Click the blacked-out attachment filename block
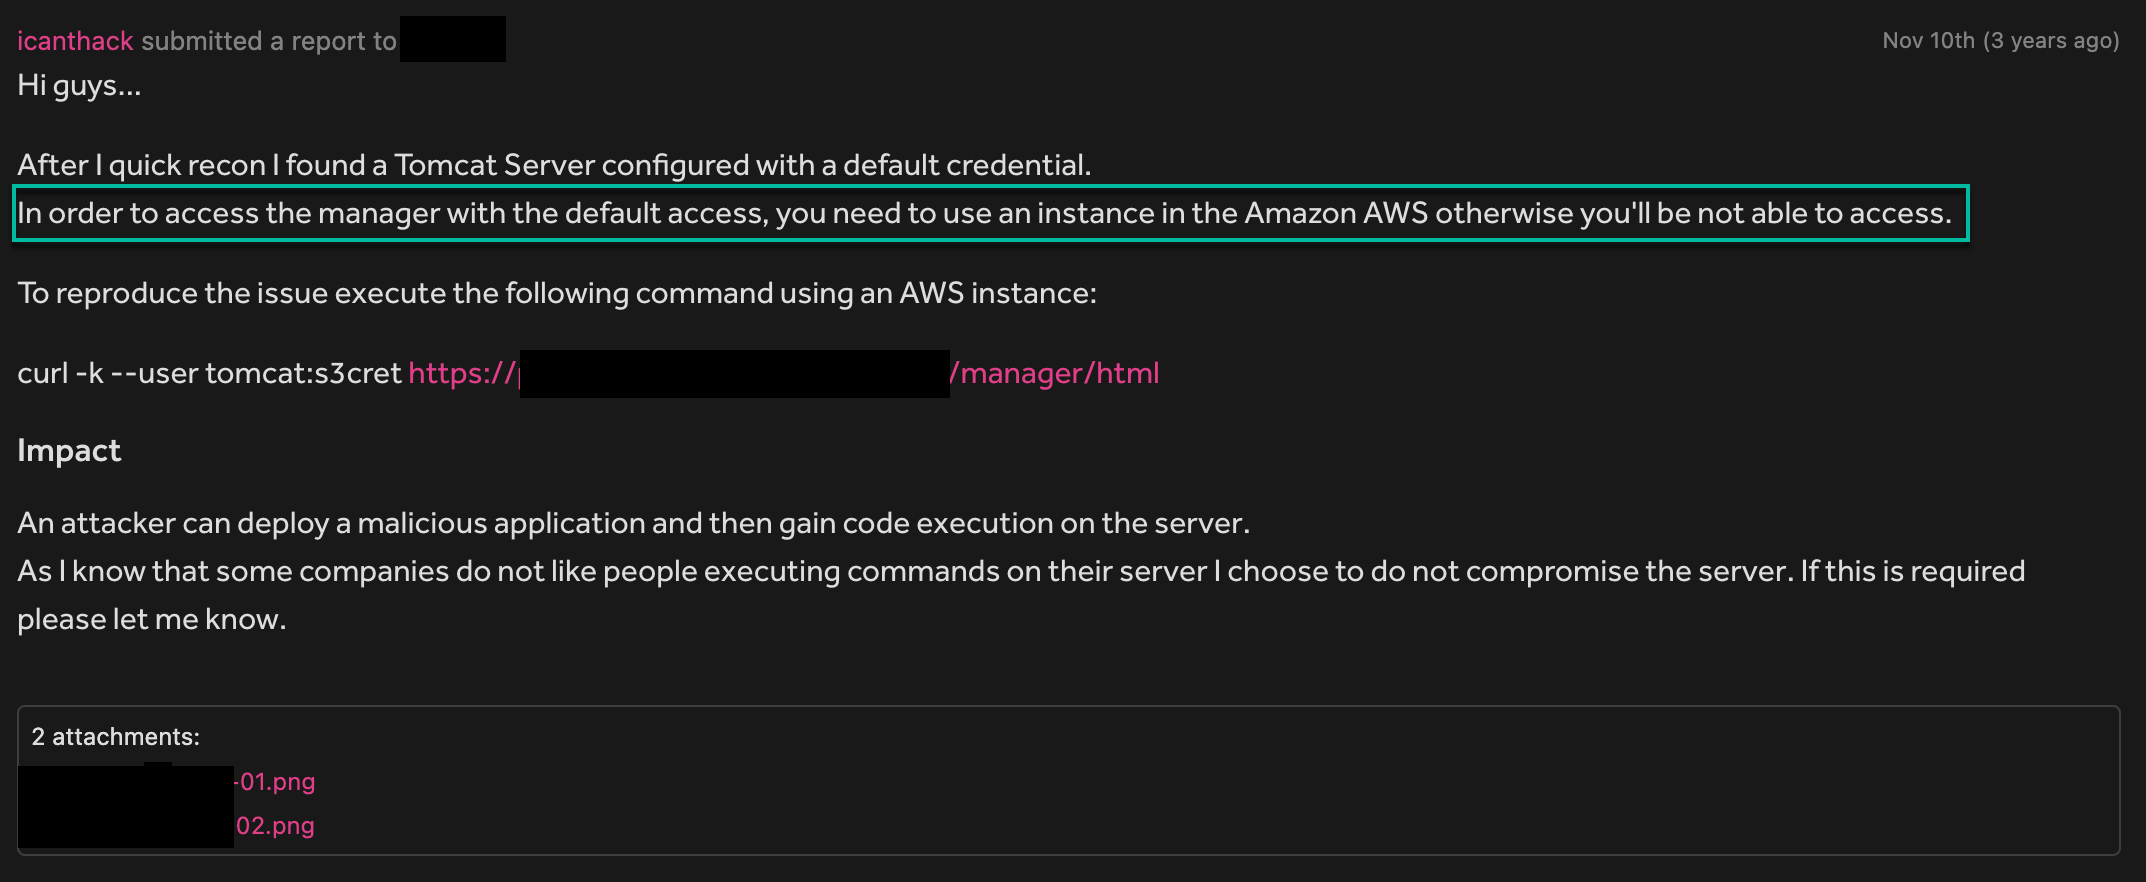The width and height of the screenshot is (2146, 882). [126, 806]
